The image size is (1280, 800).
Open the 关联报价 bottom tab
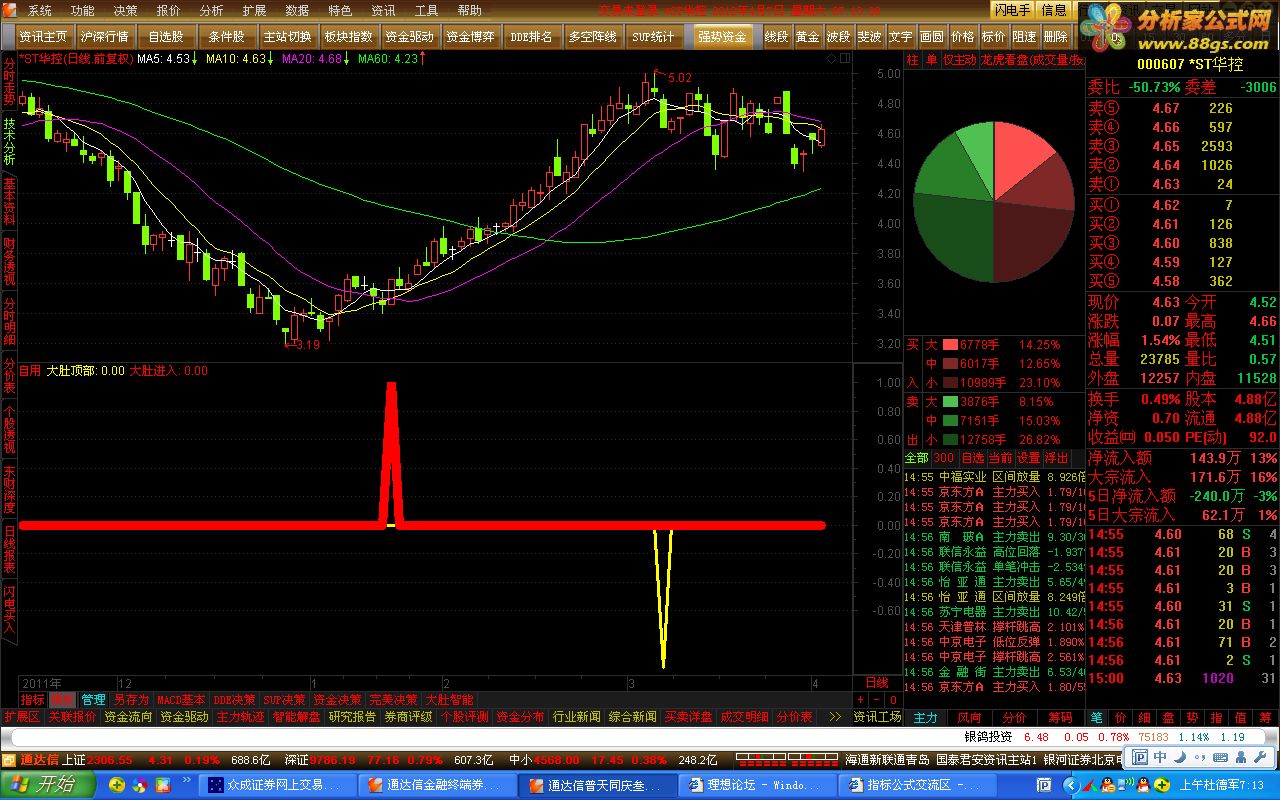click(x=72, y=717)
